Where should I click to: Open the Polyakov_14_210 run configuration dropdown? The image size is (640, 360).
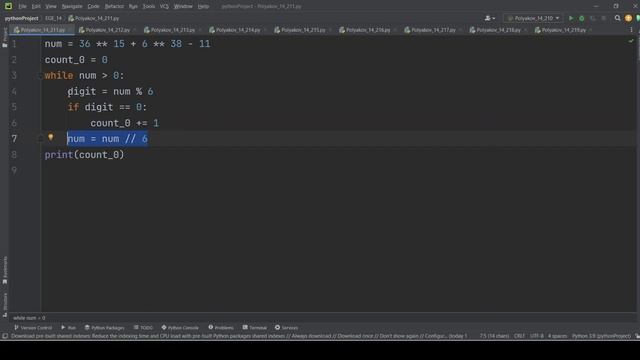(x=533, y=18)
